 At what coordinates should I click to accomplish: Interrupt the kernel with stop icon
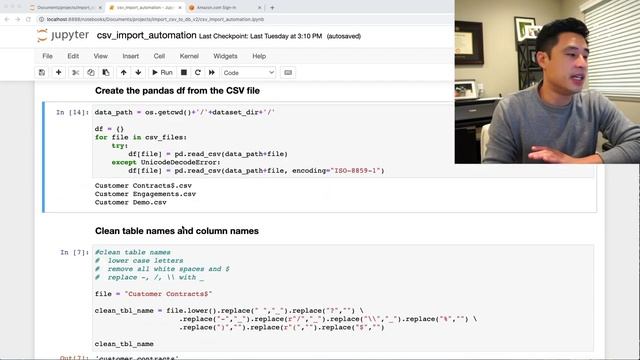184,73
